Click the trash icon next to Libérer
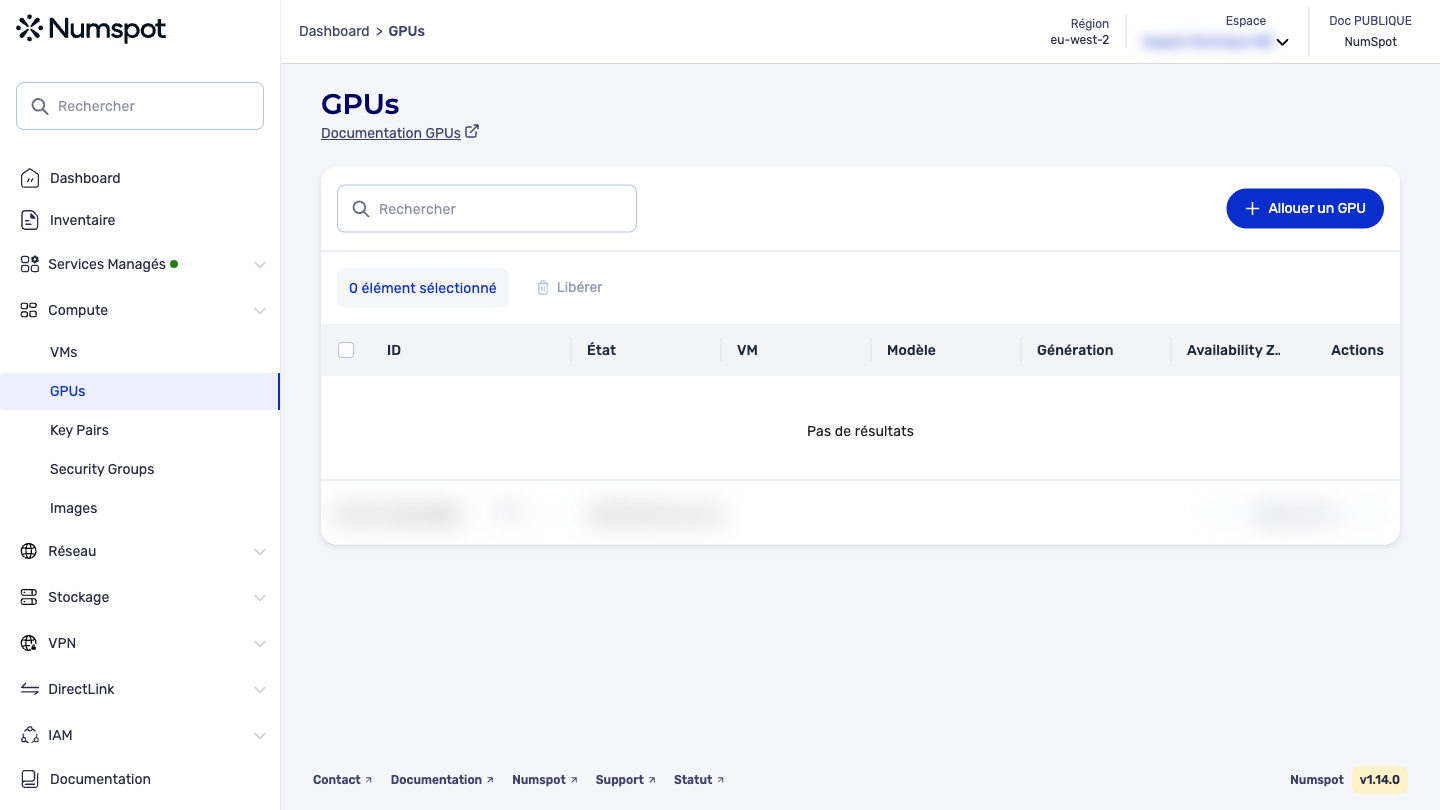The height and width of the screenshot is (810, 1440). (x=543, y=287)
